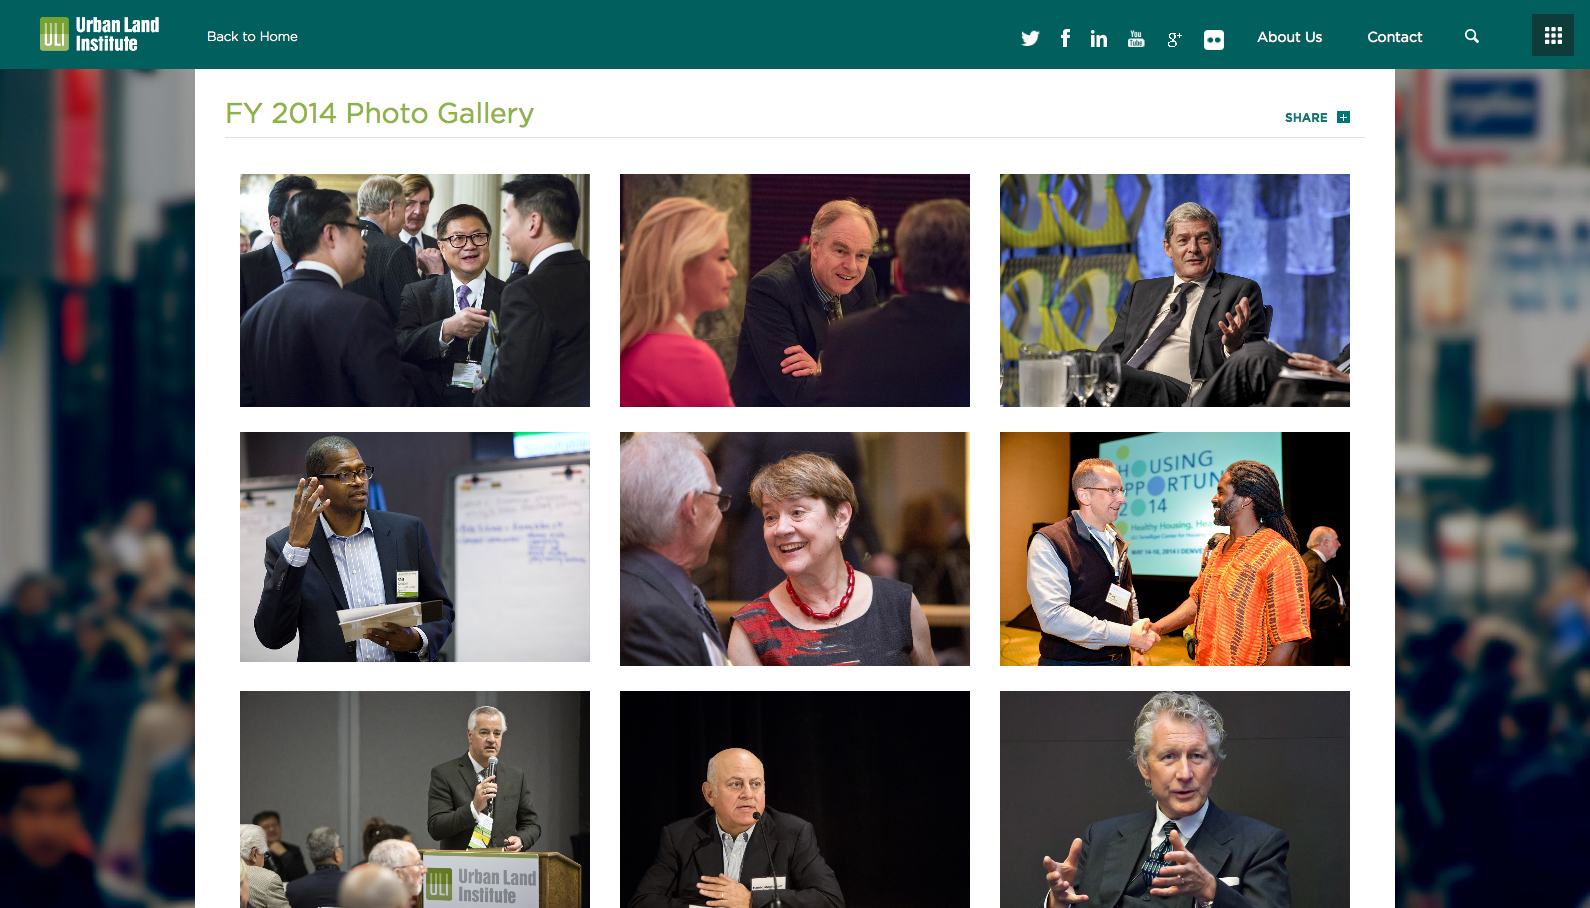Follow the Back to Home link
Image resolution: width=1590 pixels, height=908 pixels.
(x=252, y=36)
